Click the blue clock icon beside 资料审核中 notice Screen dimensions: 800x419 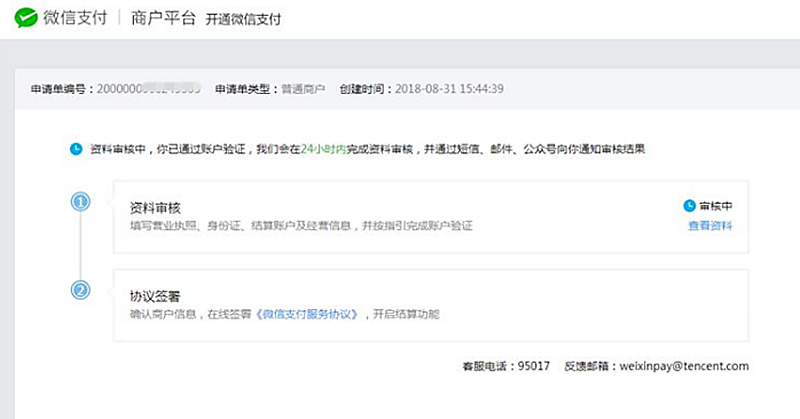[x=76, y=149]
